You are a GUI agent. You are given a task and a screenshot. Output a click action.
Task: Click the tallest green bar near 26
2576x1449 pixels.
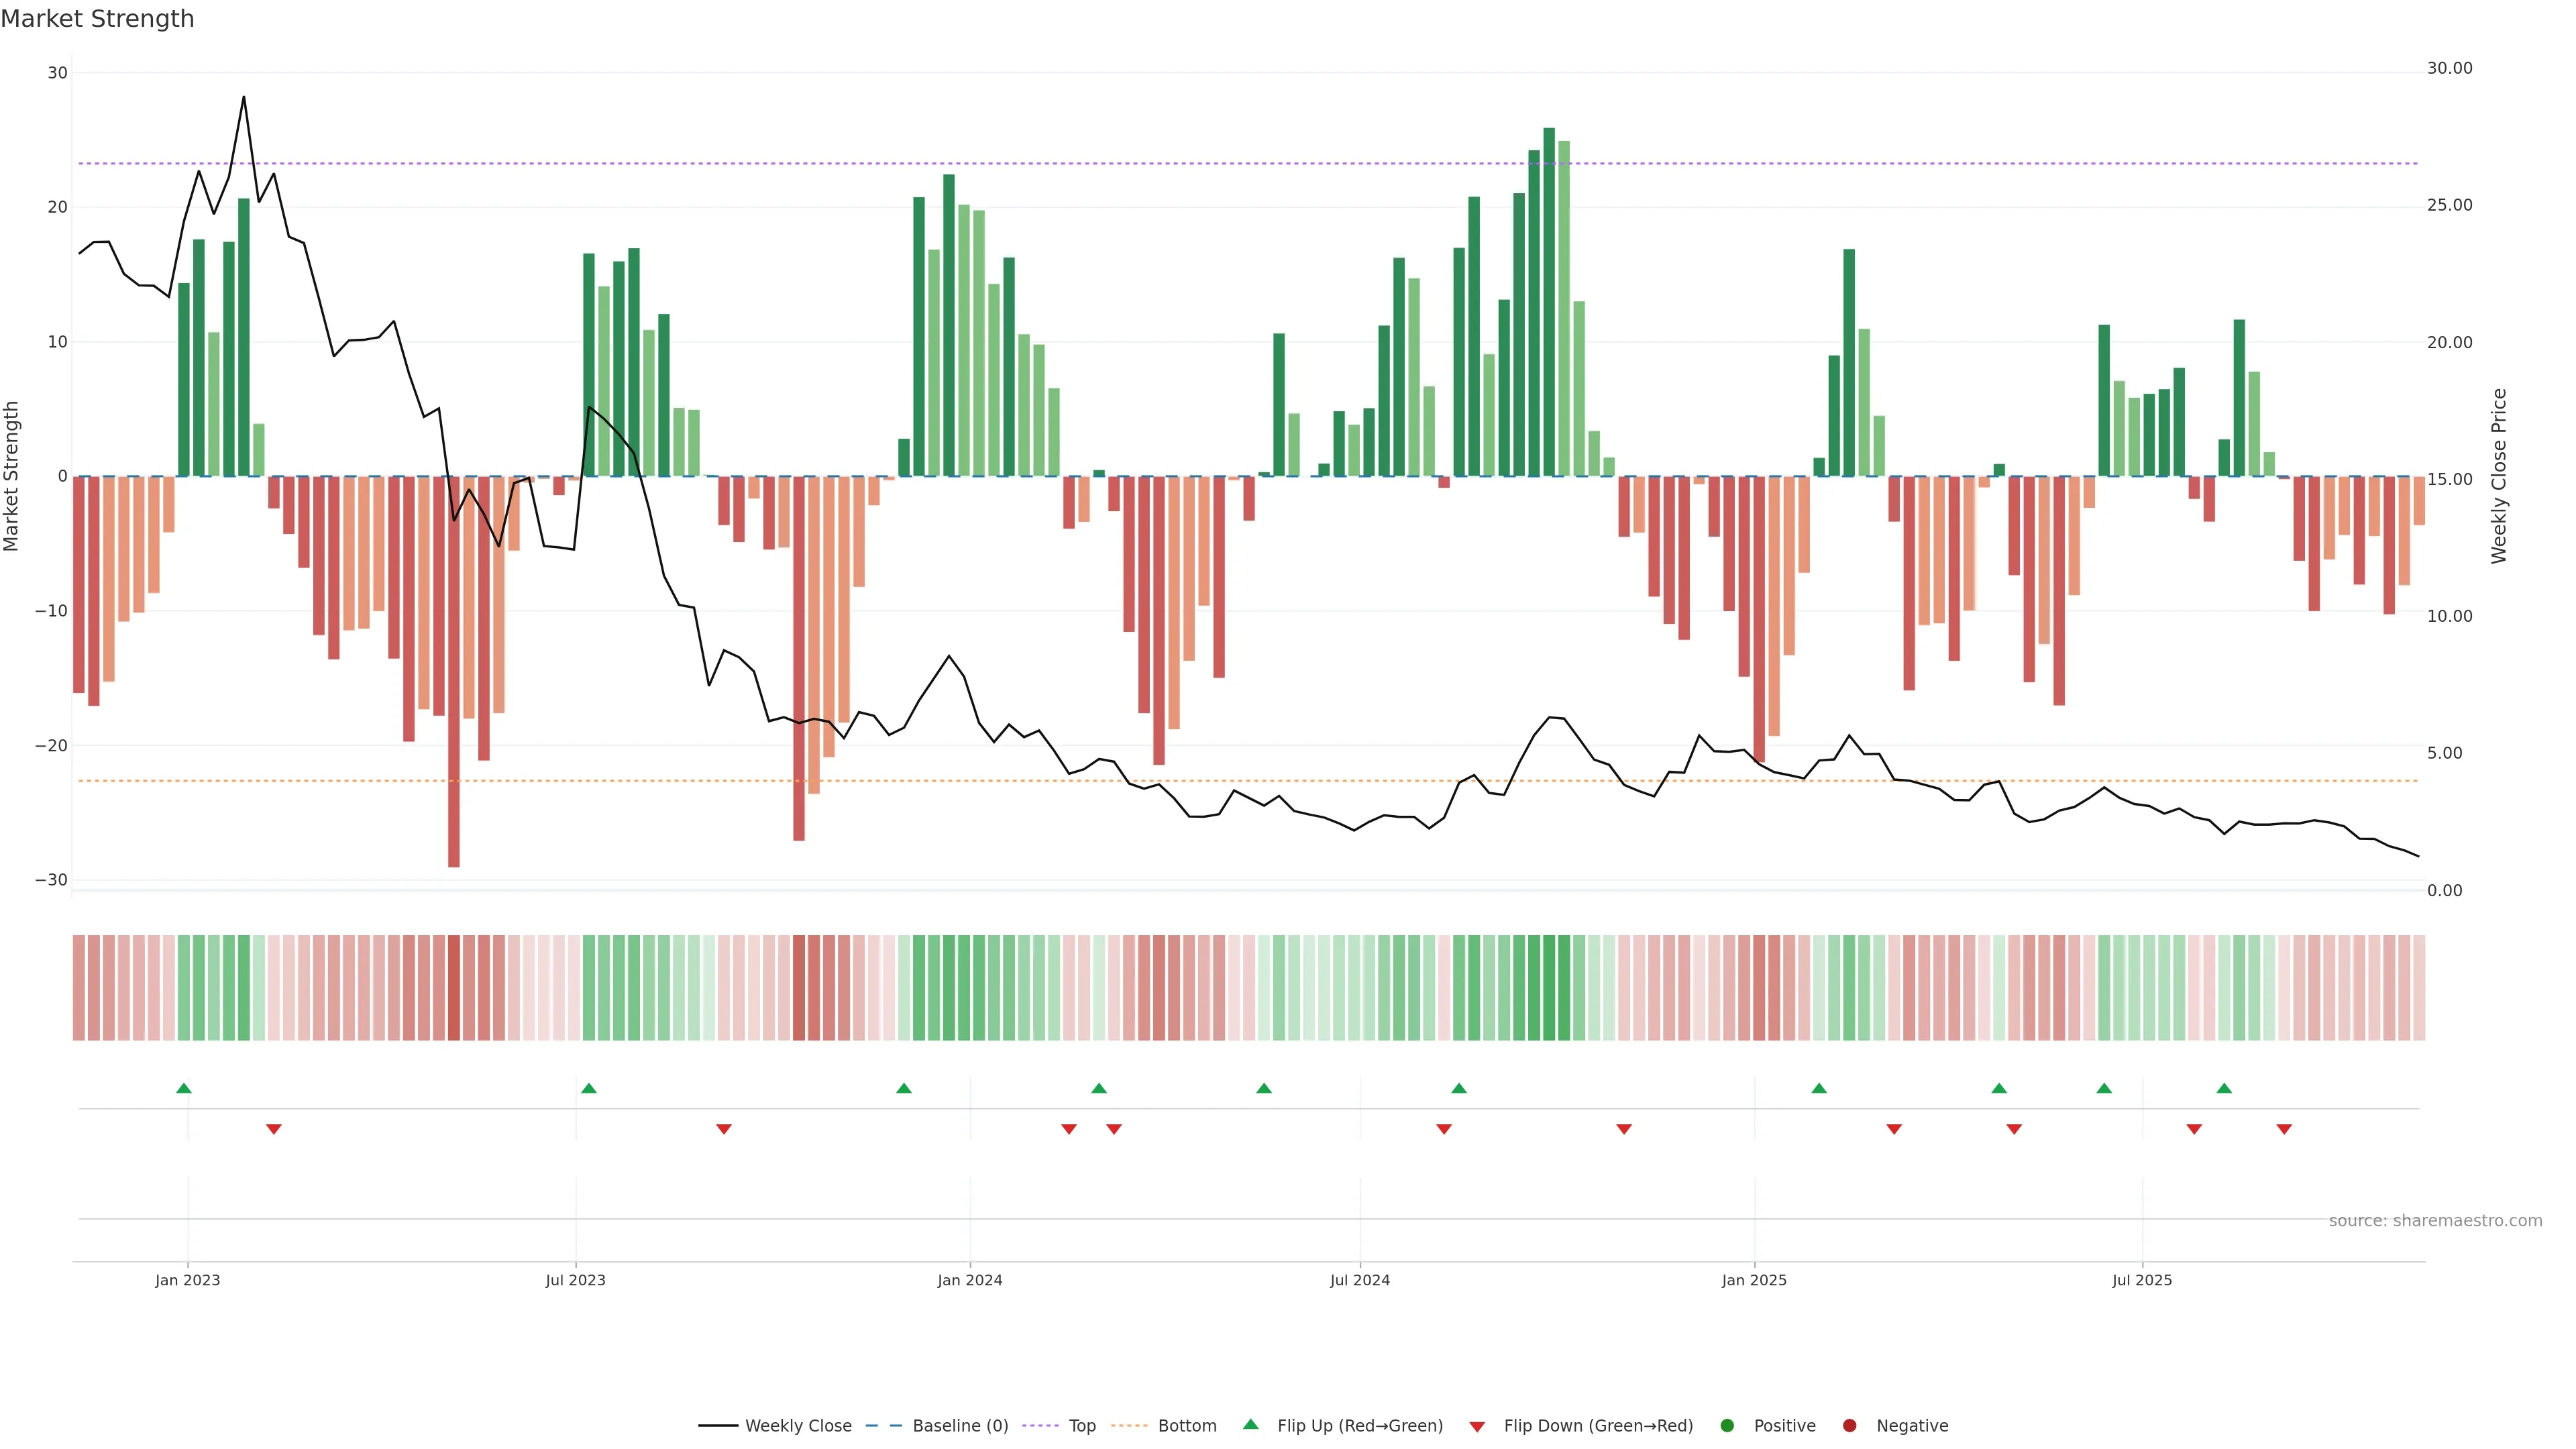[x=1549, y=300]
